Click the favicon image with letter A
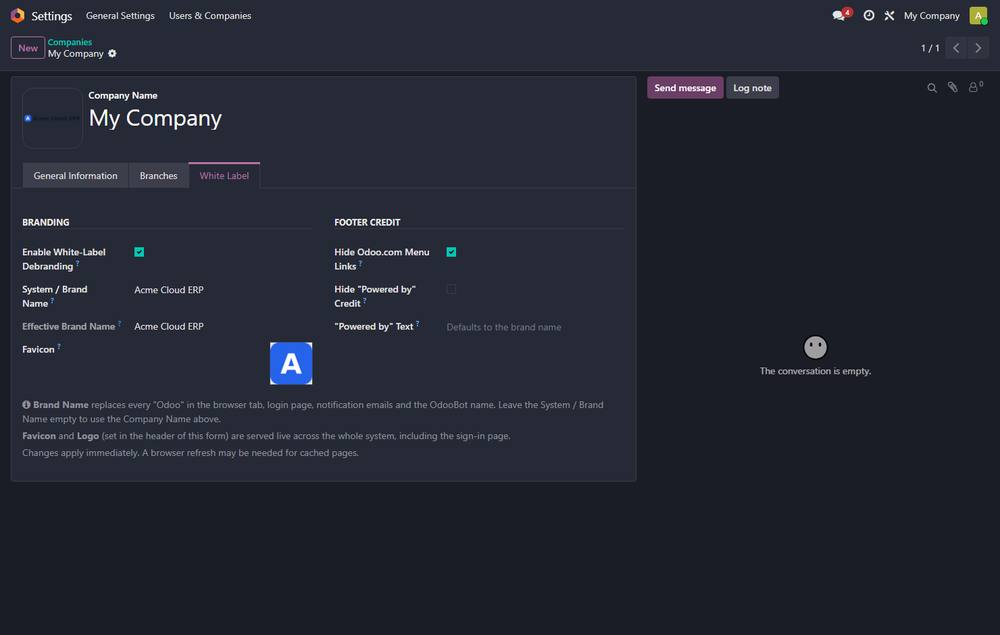 click(291, 363)
